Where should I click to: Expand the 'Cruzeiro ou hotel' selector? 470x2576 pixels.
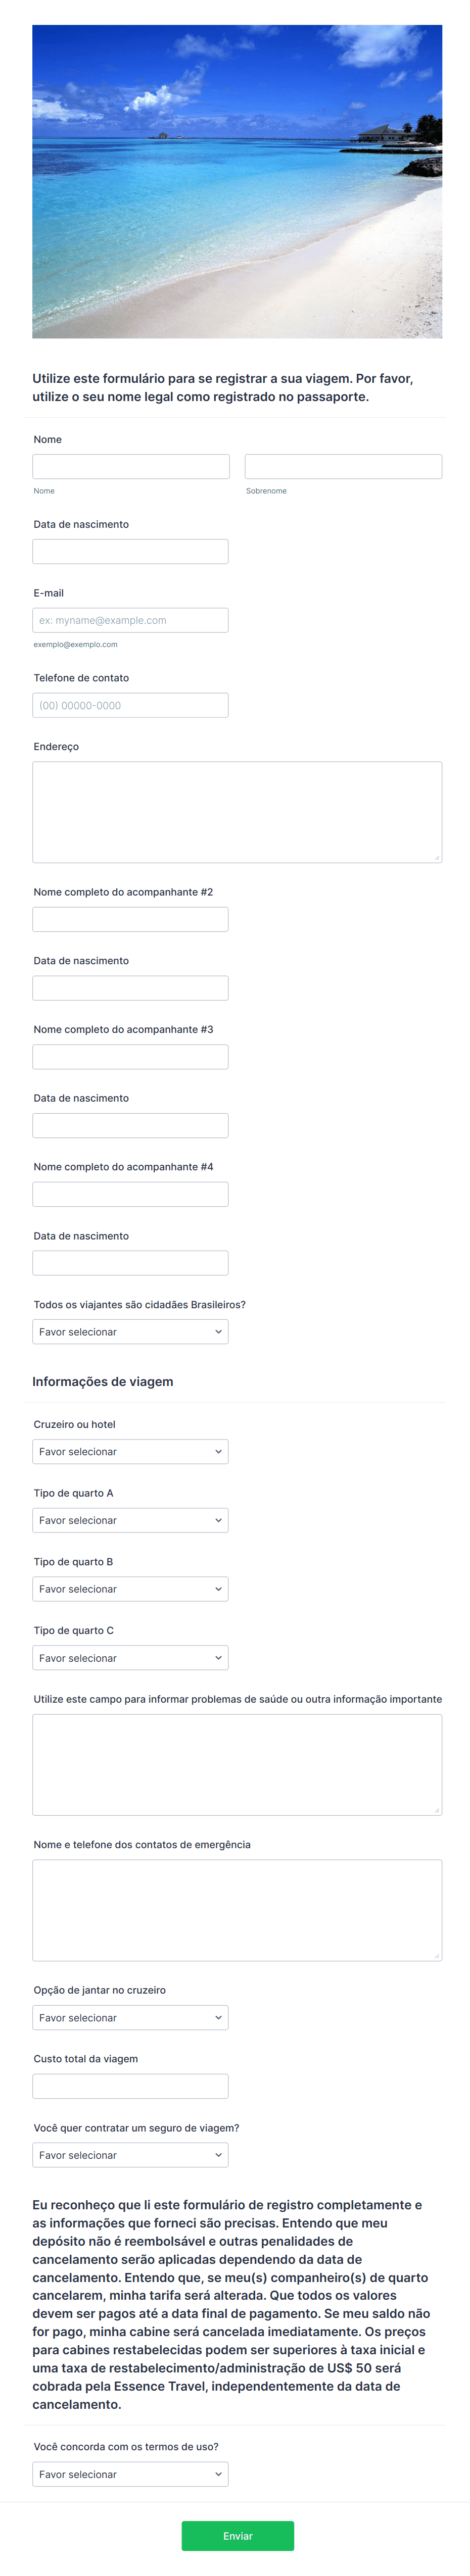[130, 1451]
